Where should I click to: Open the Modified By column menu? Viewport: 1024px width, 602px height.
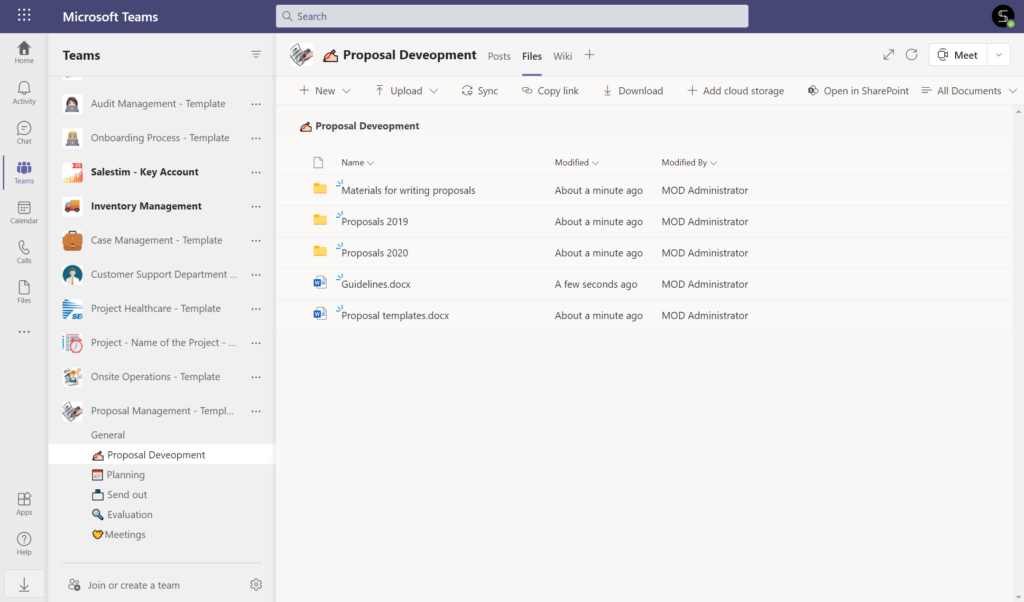689,163
